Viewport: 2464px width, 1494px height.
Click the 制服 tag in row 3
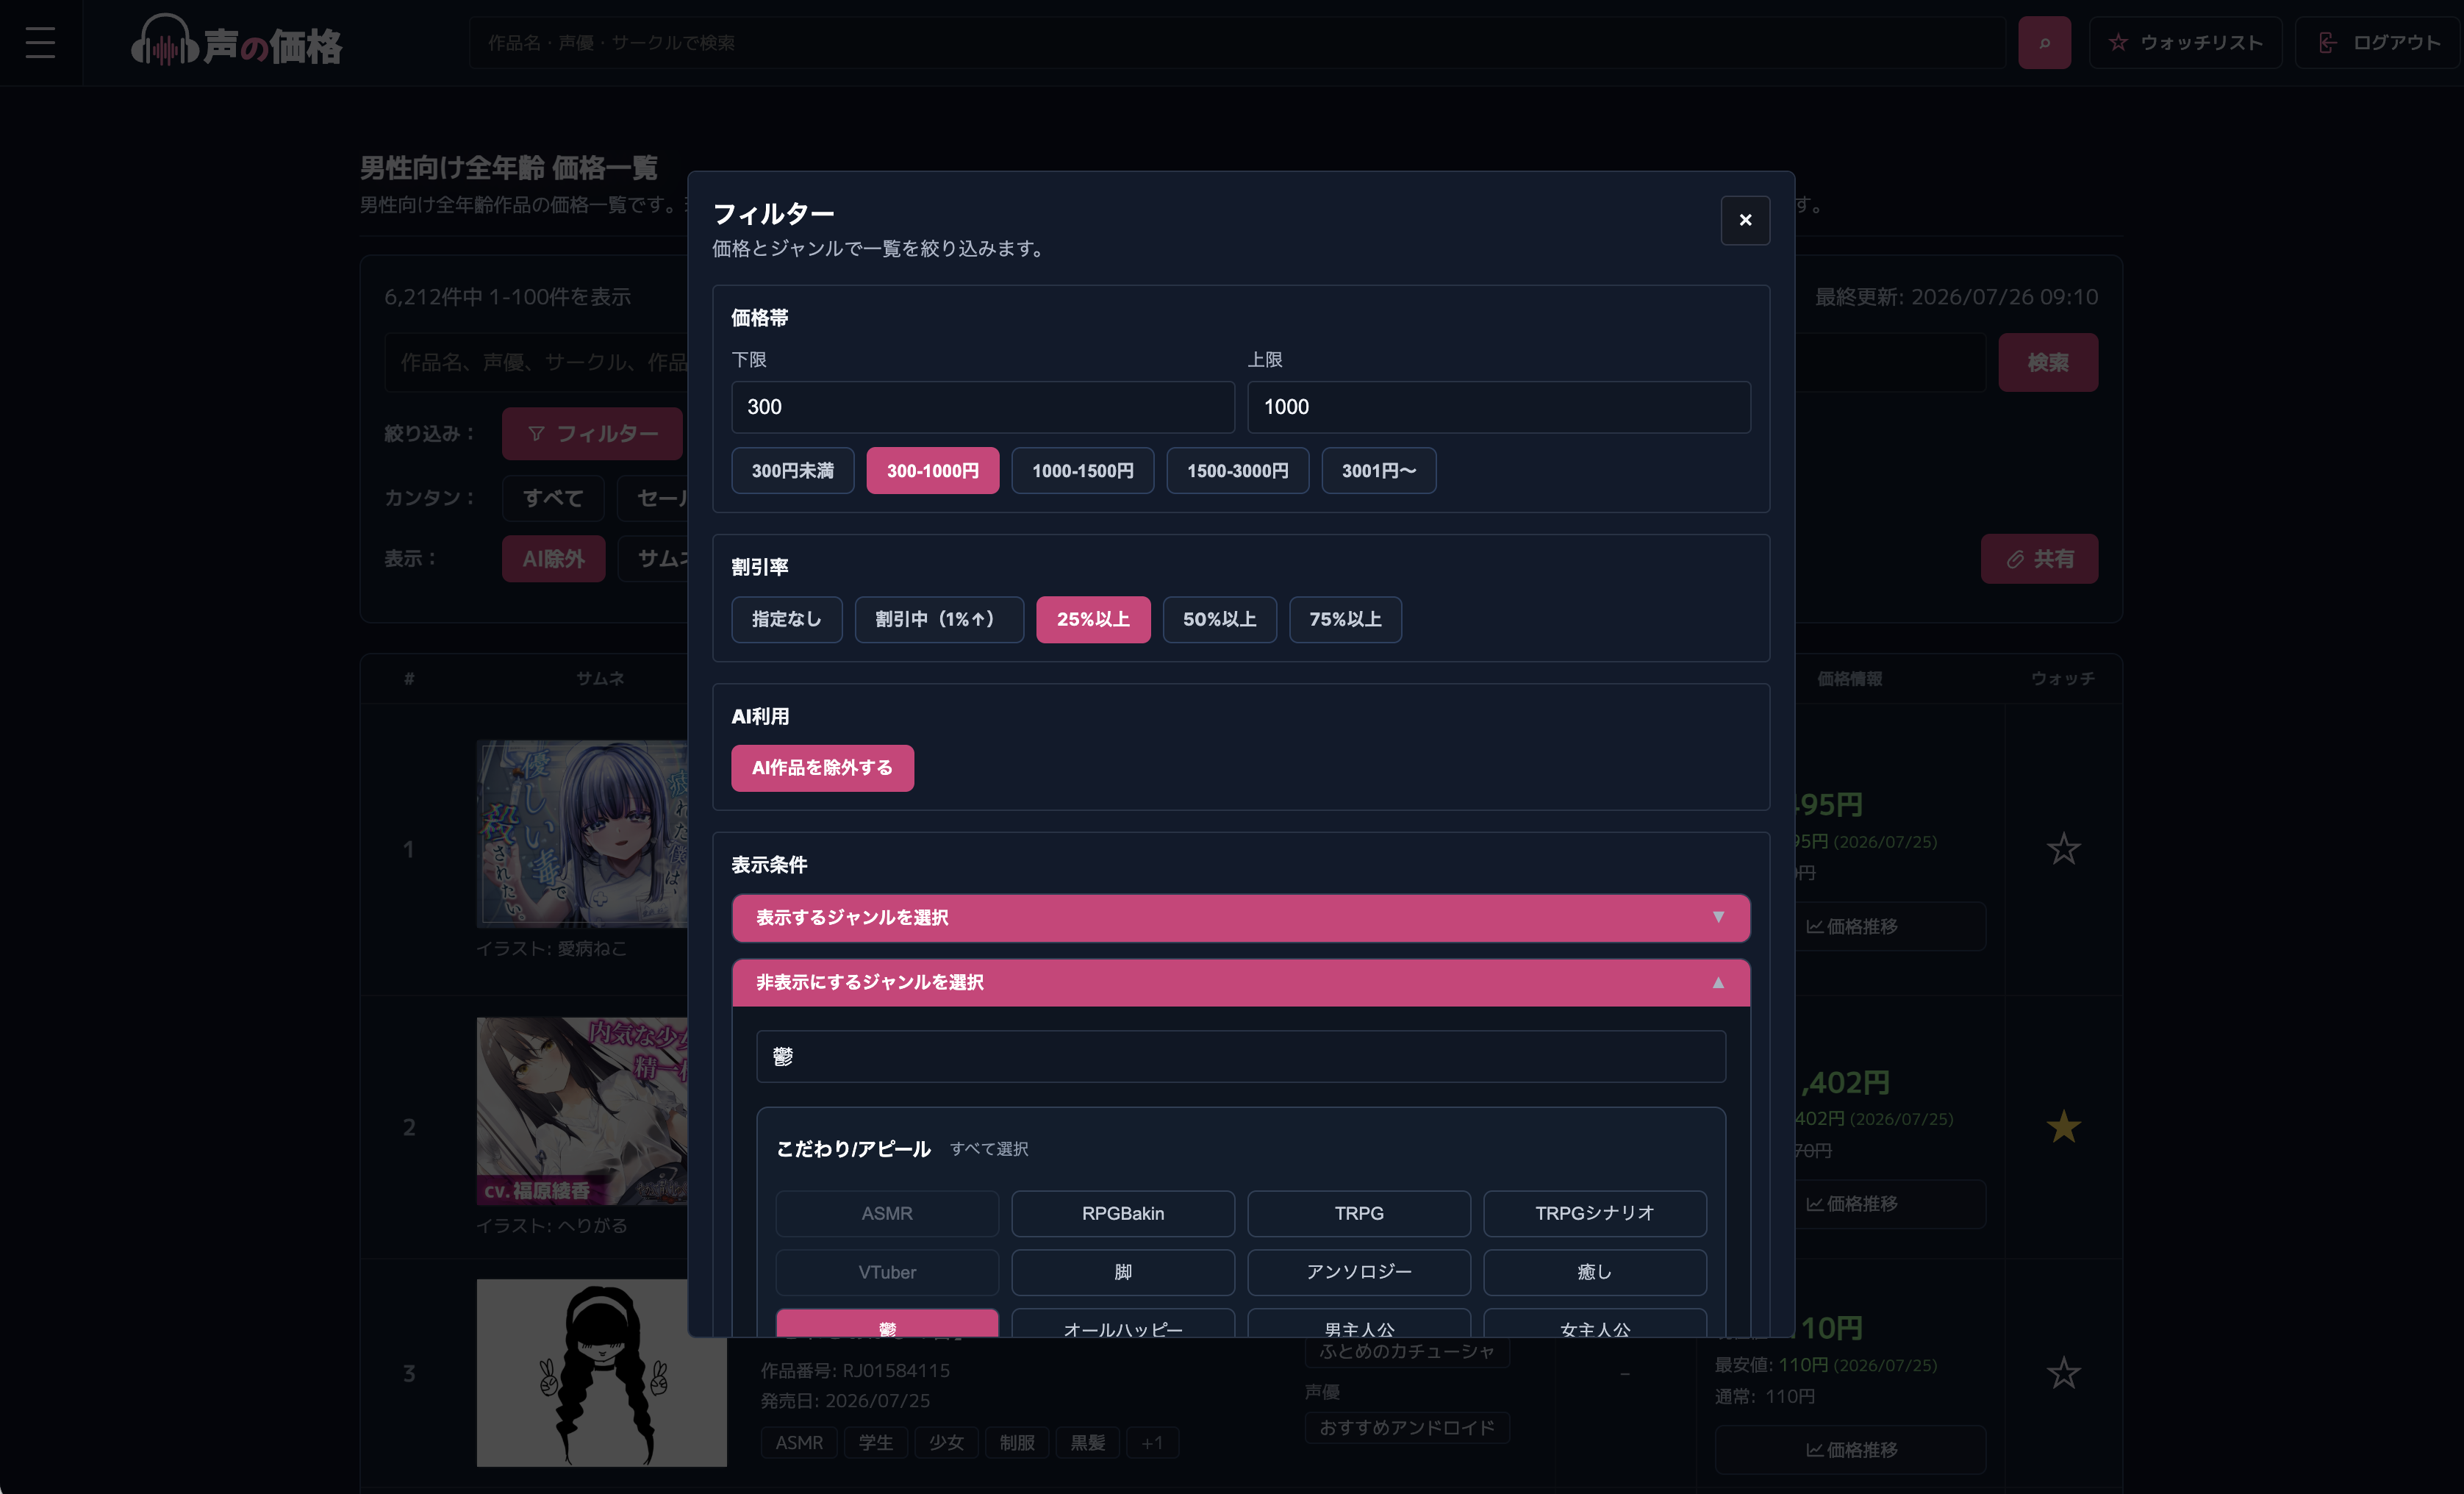click(x=1017, y=1442)
